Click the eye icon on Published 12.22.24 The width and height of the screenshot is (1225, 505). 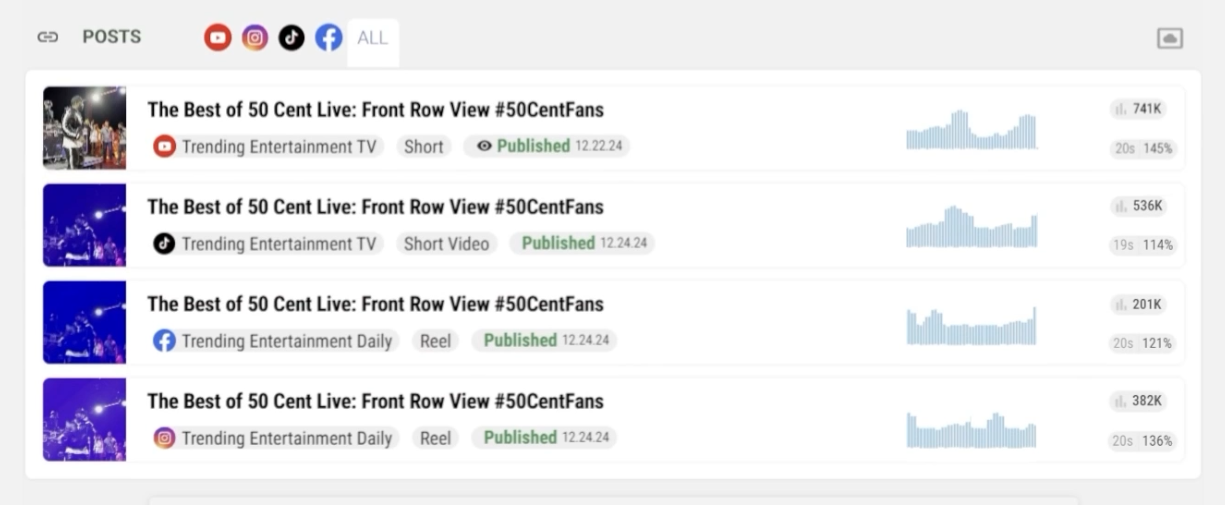pyautogui.click(x=485, y=146)
